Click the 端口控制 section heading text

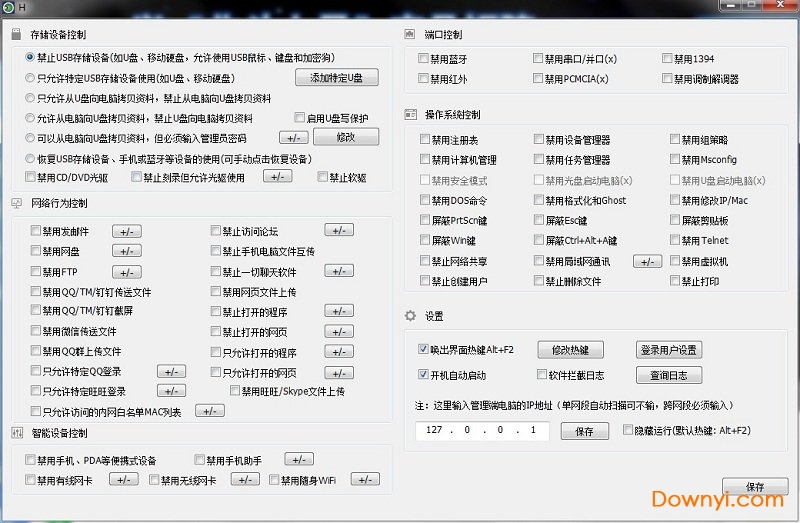tap(443, 34)
